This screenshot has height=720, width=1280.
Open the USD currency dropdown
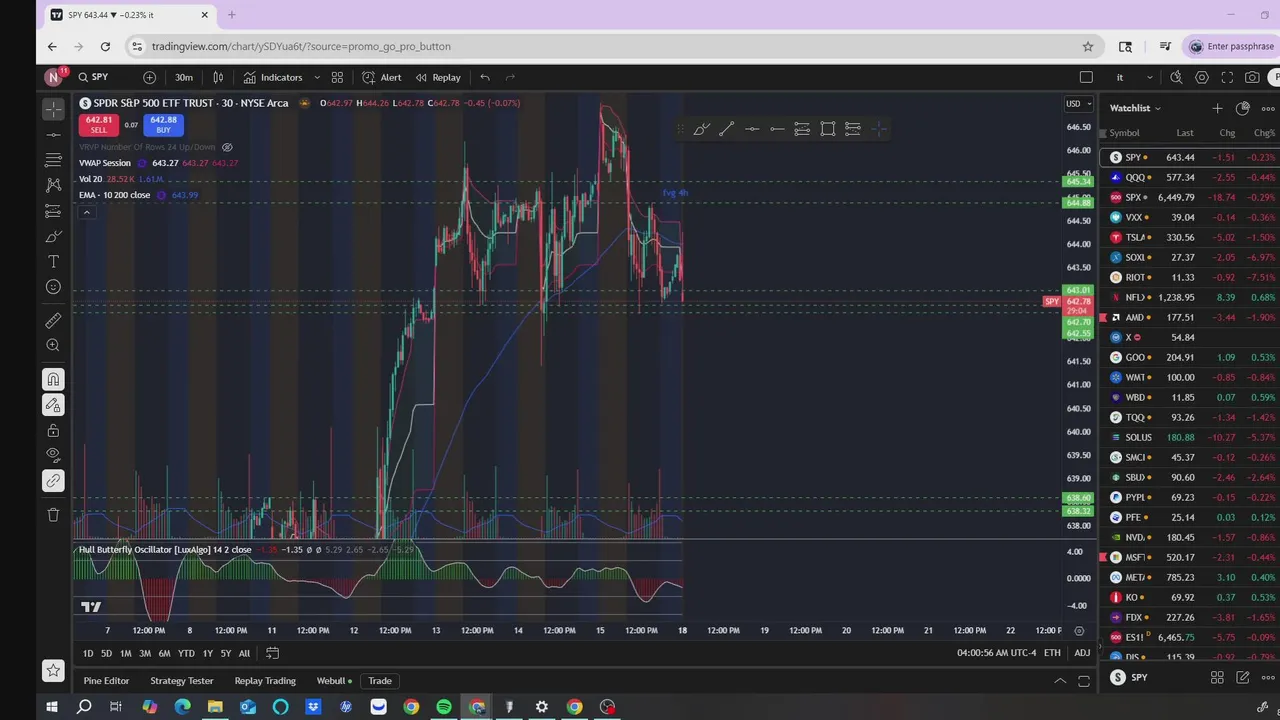[x=1078, y=103]
